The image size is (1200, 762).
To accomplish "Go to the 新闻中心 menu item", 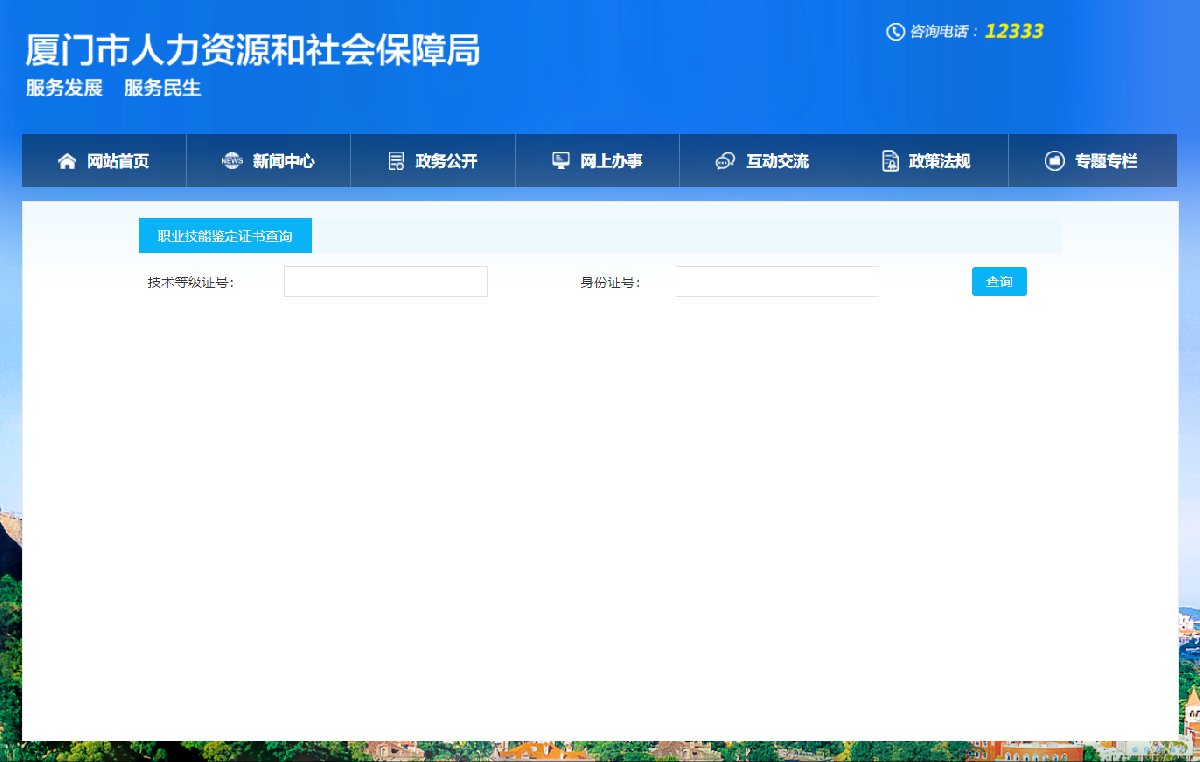I will coord(283,161).
